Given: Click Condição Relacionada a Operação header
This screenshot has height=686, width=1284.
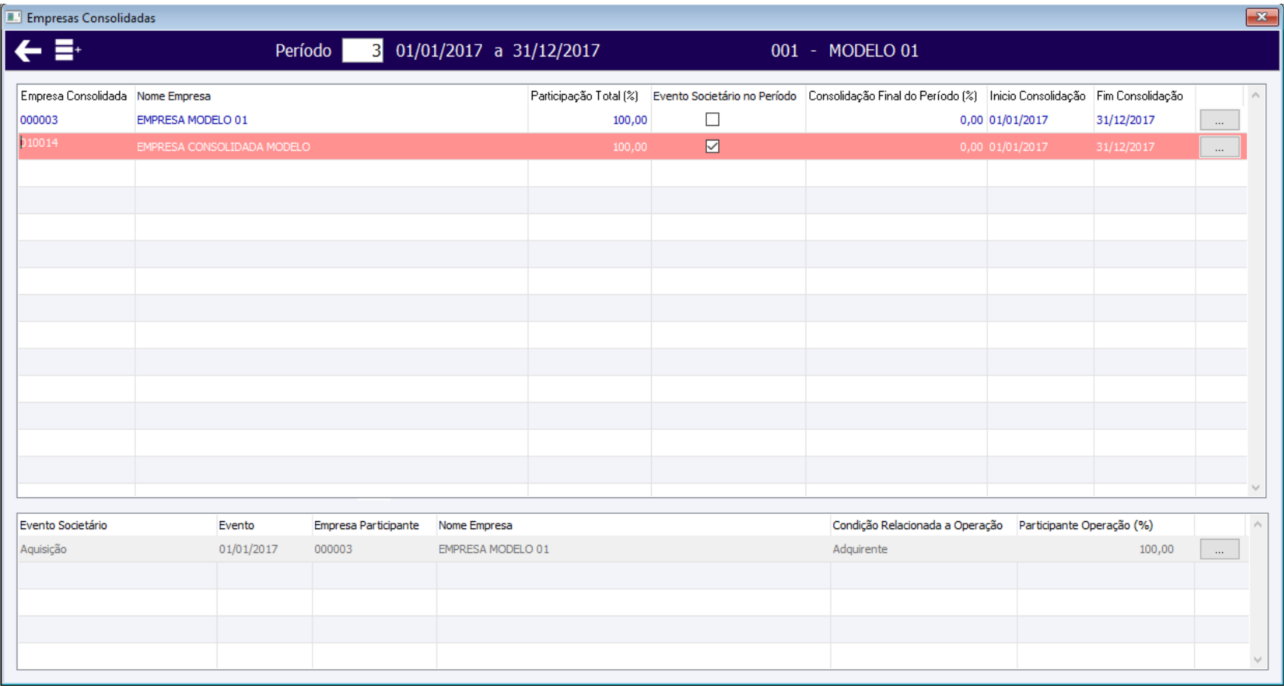Looking at the screenshot, I should click(x=917, y=525).
